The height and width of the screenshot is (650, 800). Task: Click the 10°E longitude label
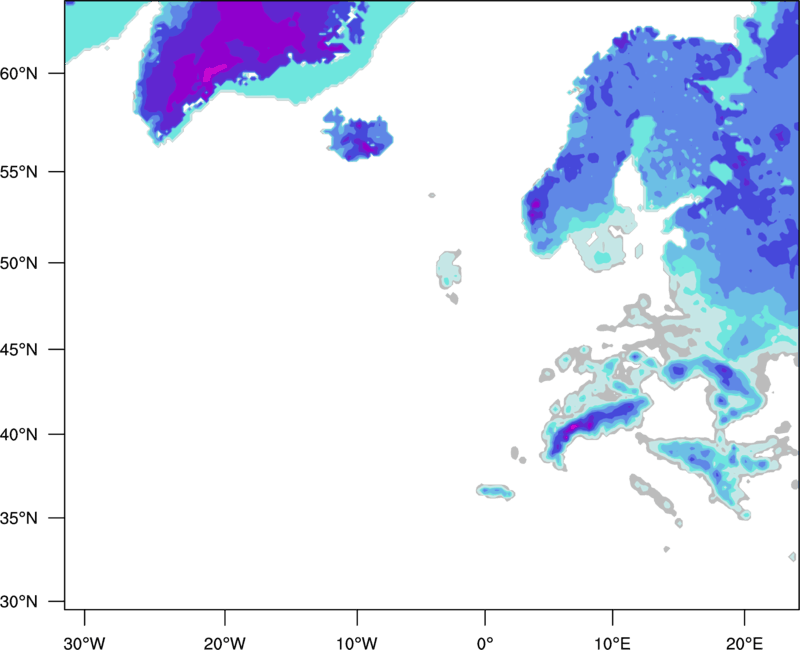612,643
